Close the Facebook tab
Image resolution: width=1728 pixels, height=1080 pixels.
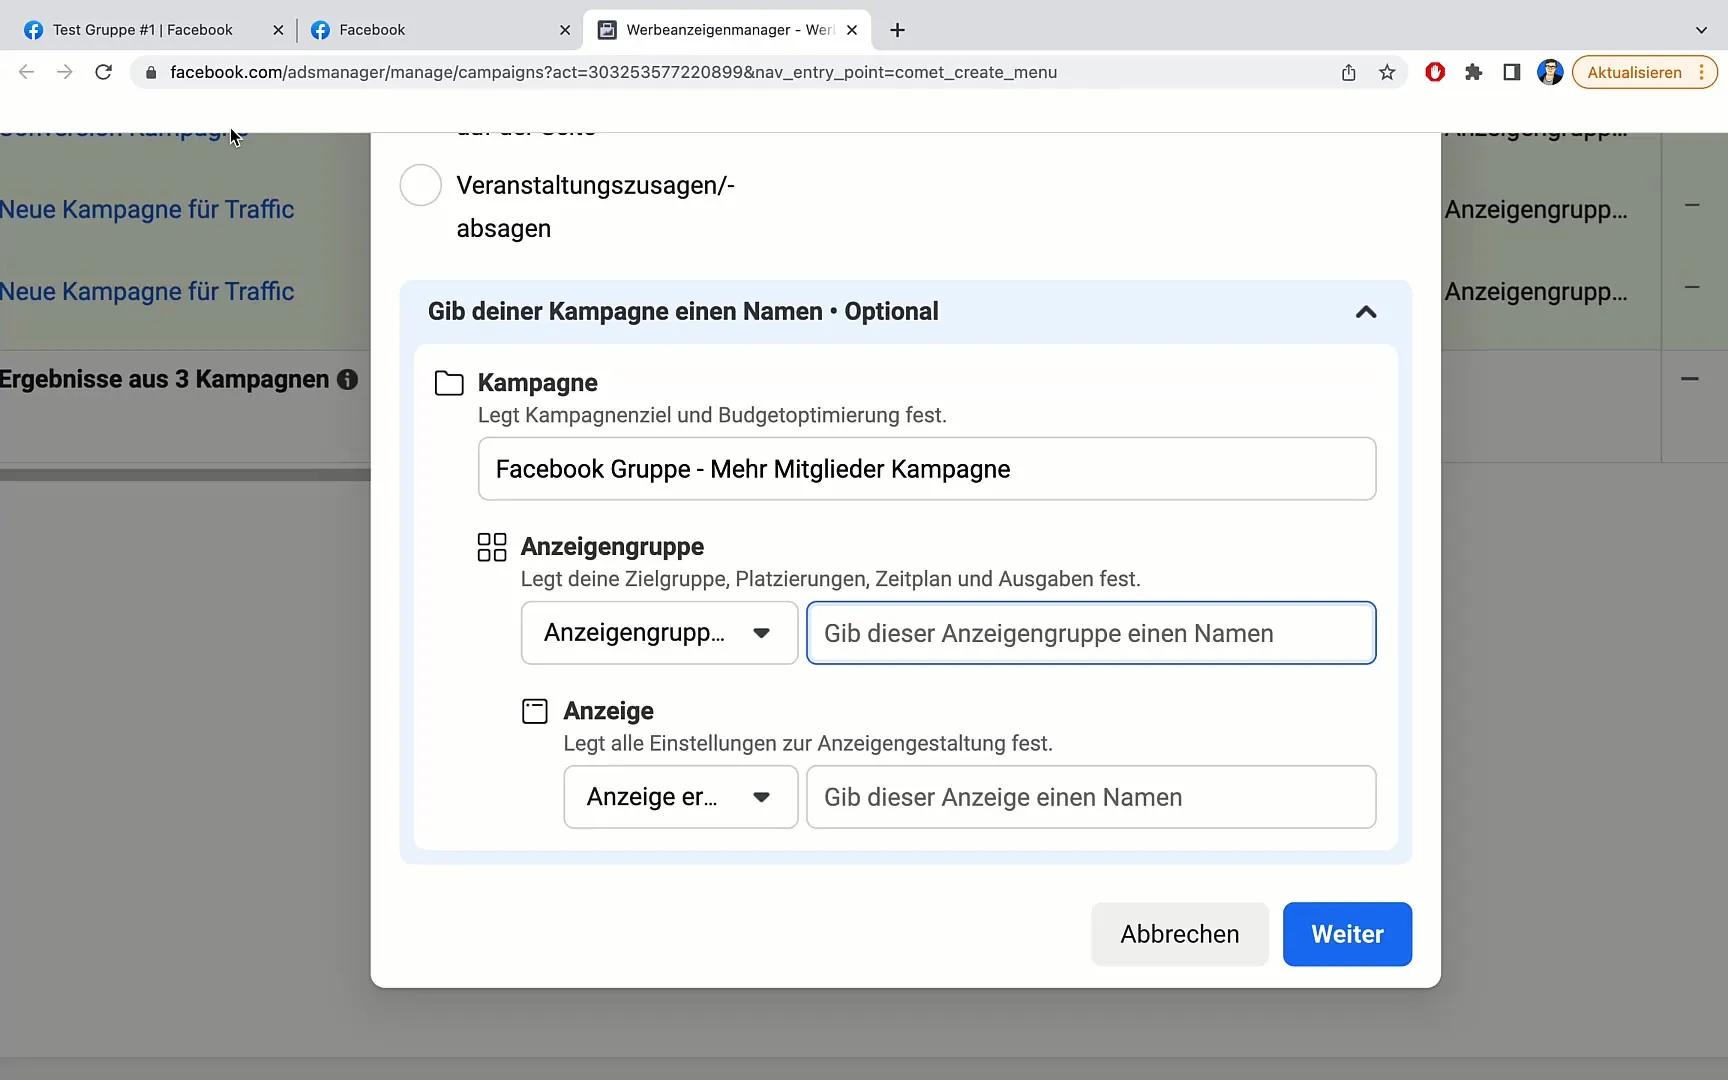(565, 30)
